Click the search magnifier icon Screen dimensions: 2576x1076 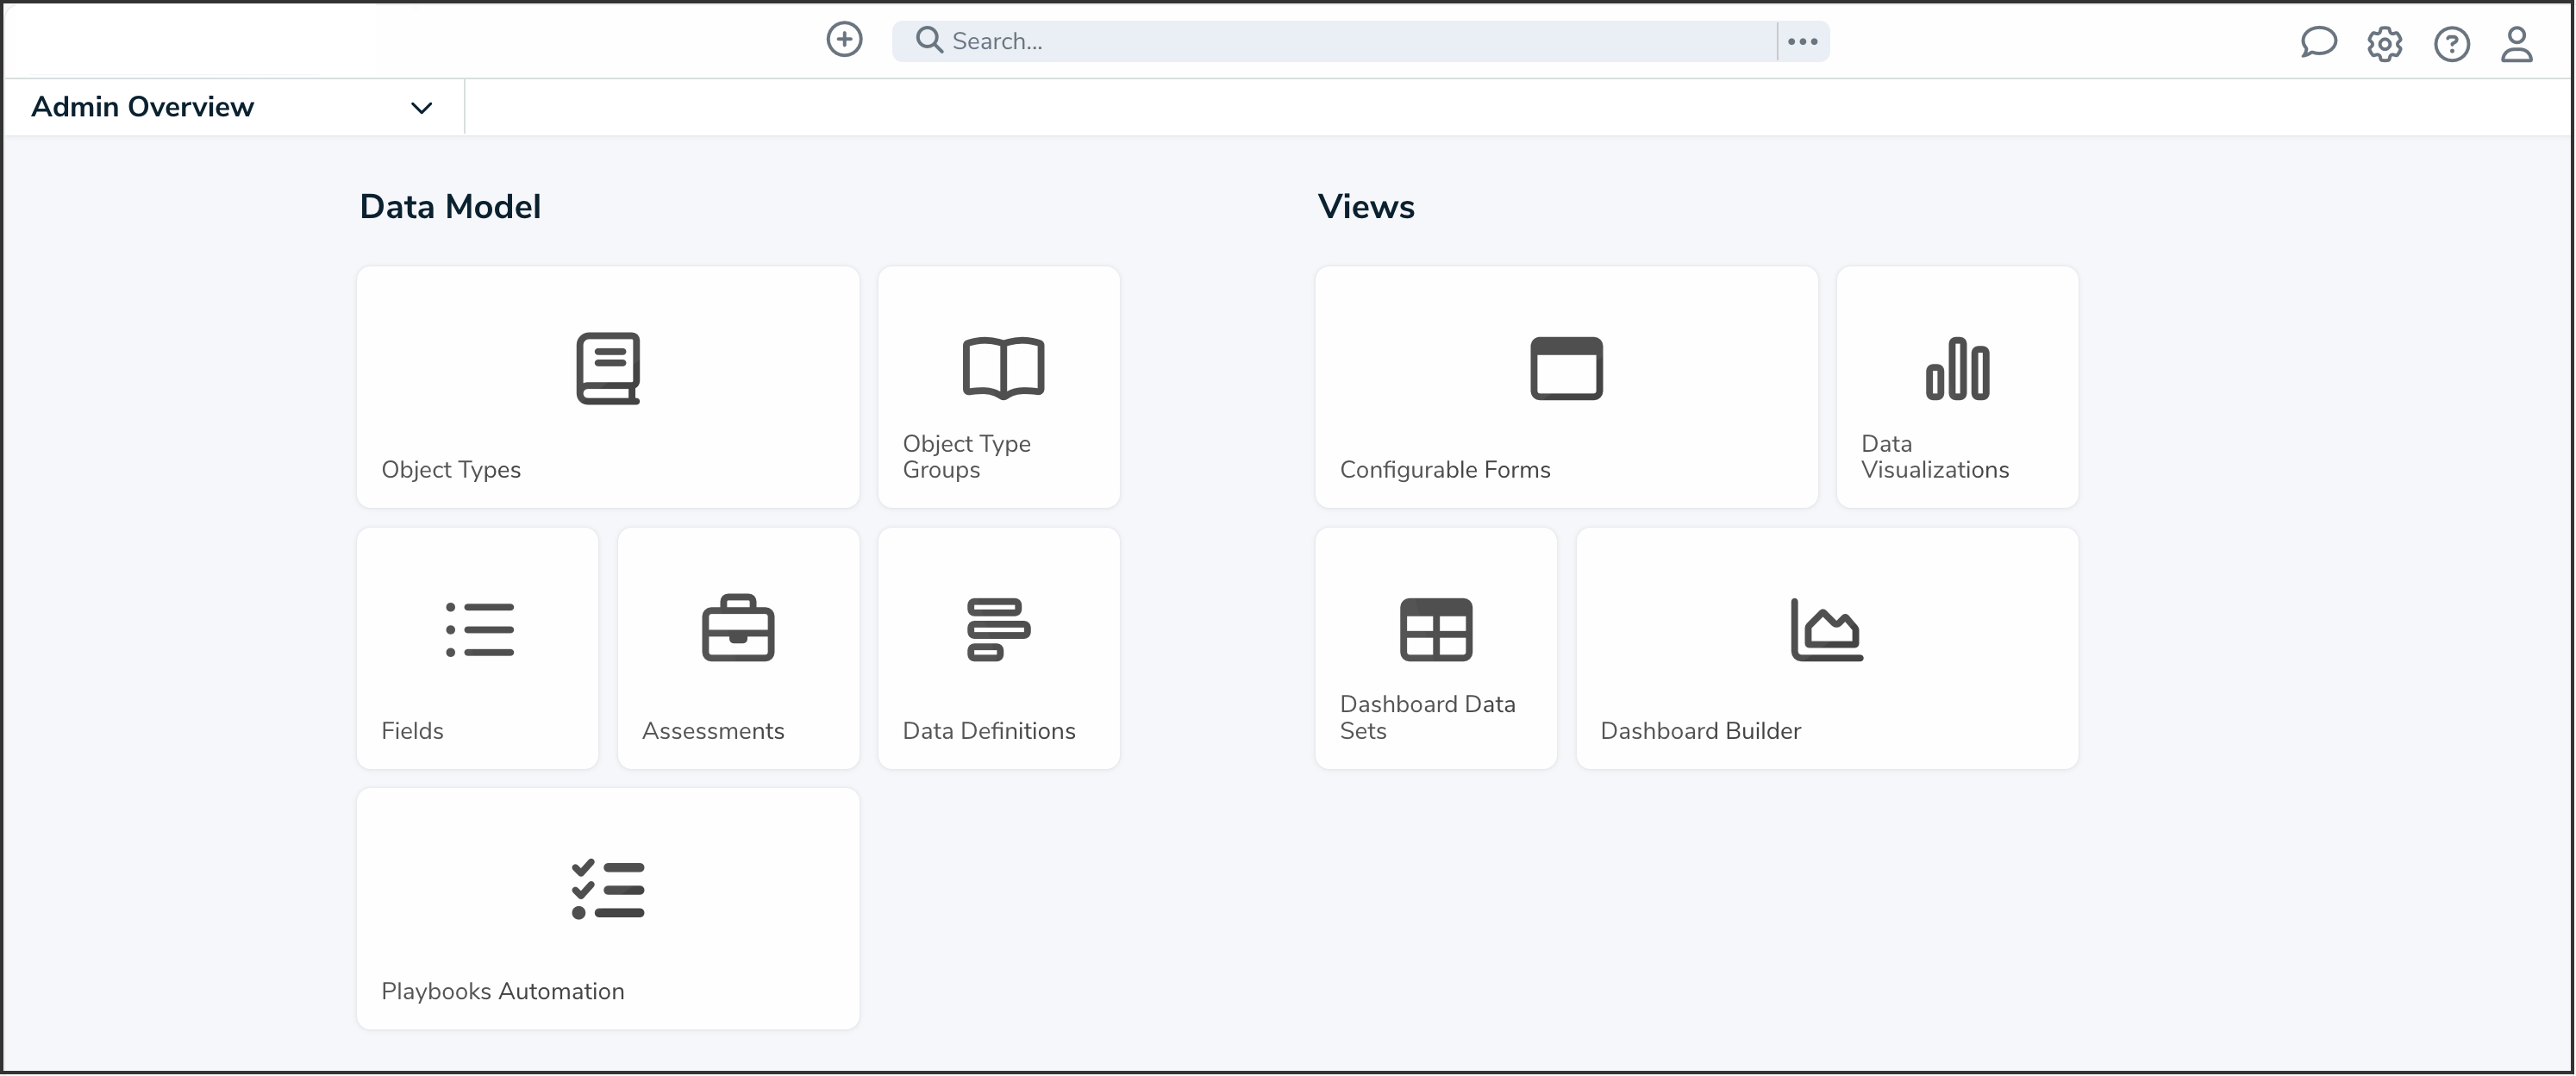(929, 40)
